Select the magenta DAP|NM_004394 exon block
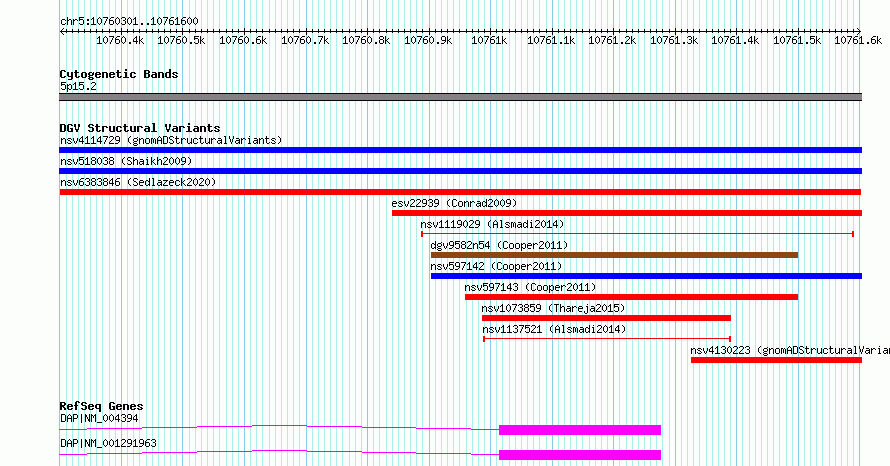 580,430
